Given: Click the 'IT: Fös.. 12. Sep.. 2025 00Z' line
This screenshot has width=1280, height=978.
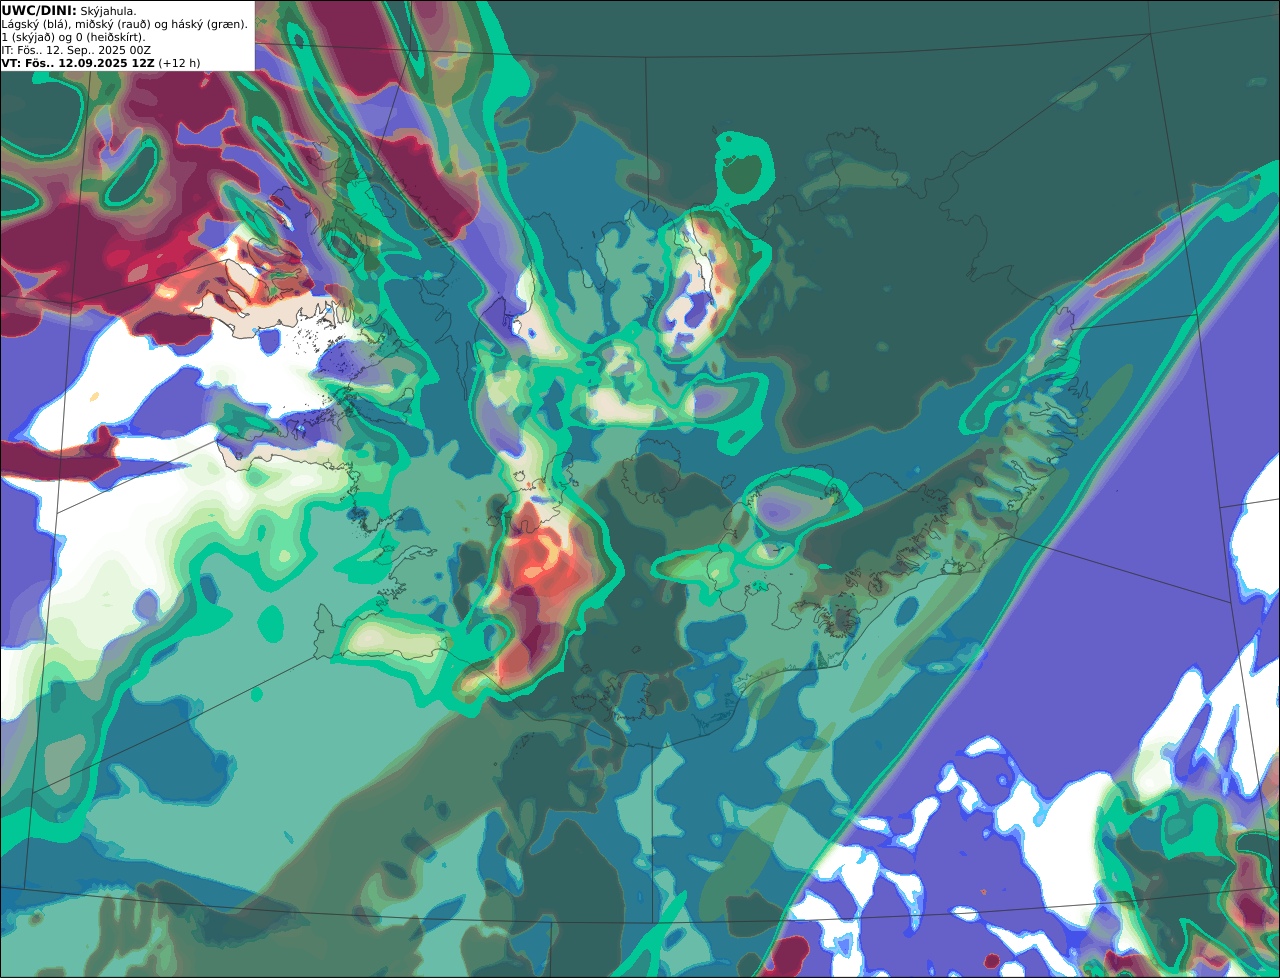Looking at the screenshot, I should [x=76, y=50].
